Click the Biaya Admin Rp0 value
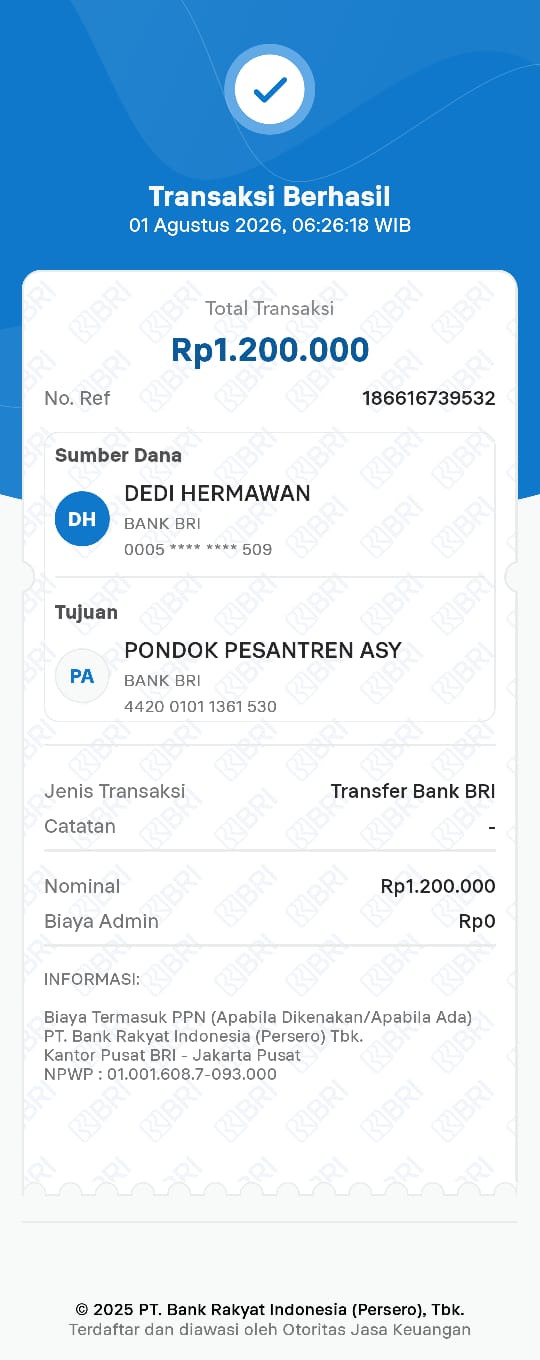 477,921
